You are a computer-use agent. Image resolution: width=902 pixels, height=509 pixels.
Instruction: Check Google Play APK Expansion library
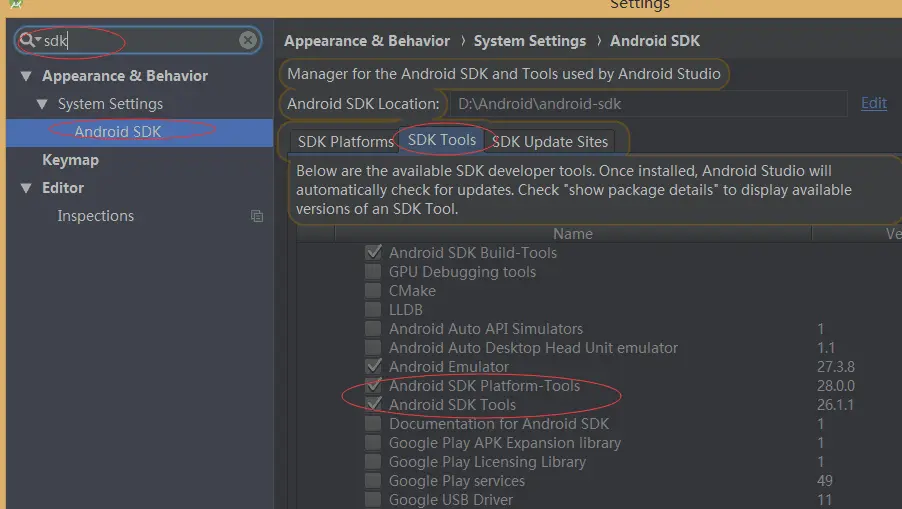[373, 442]
